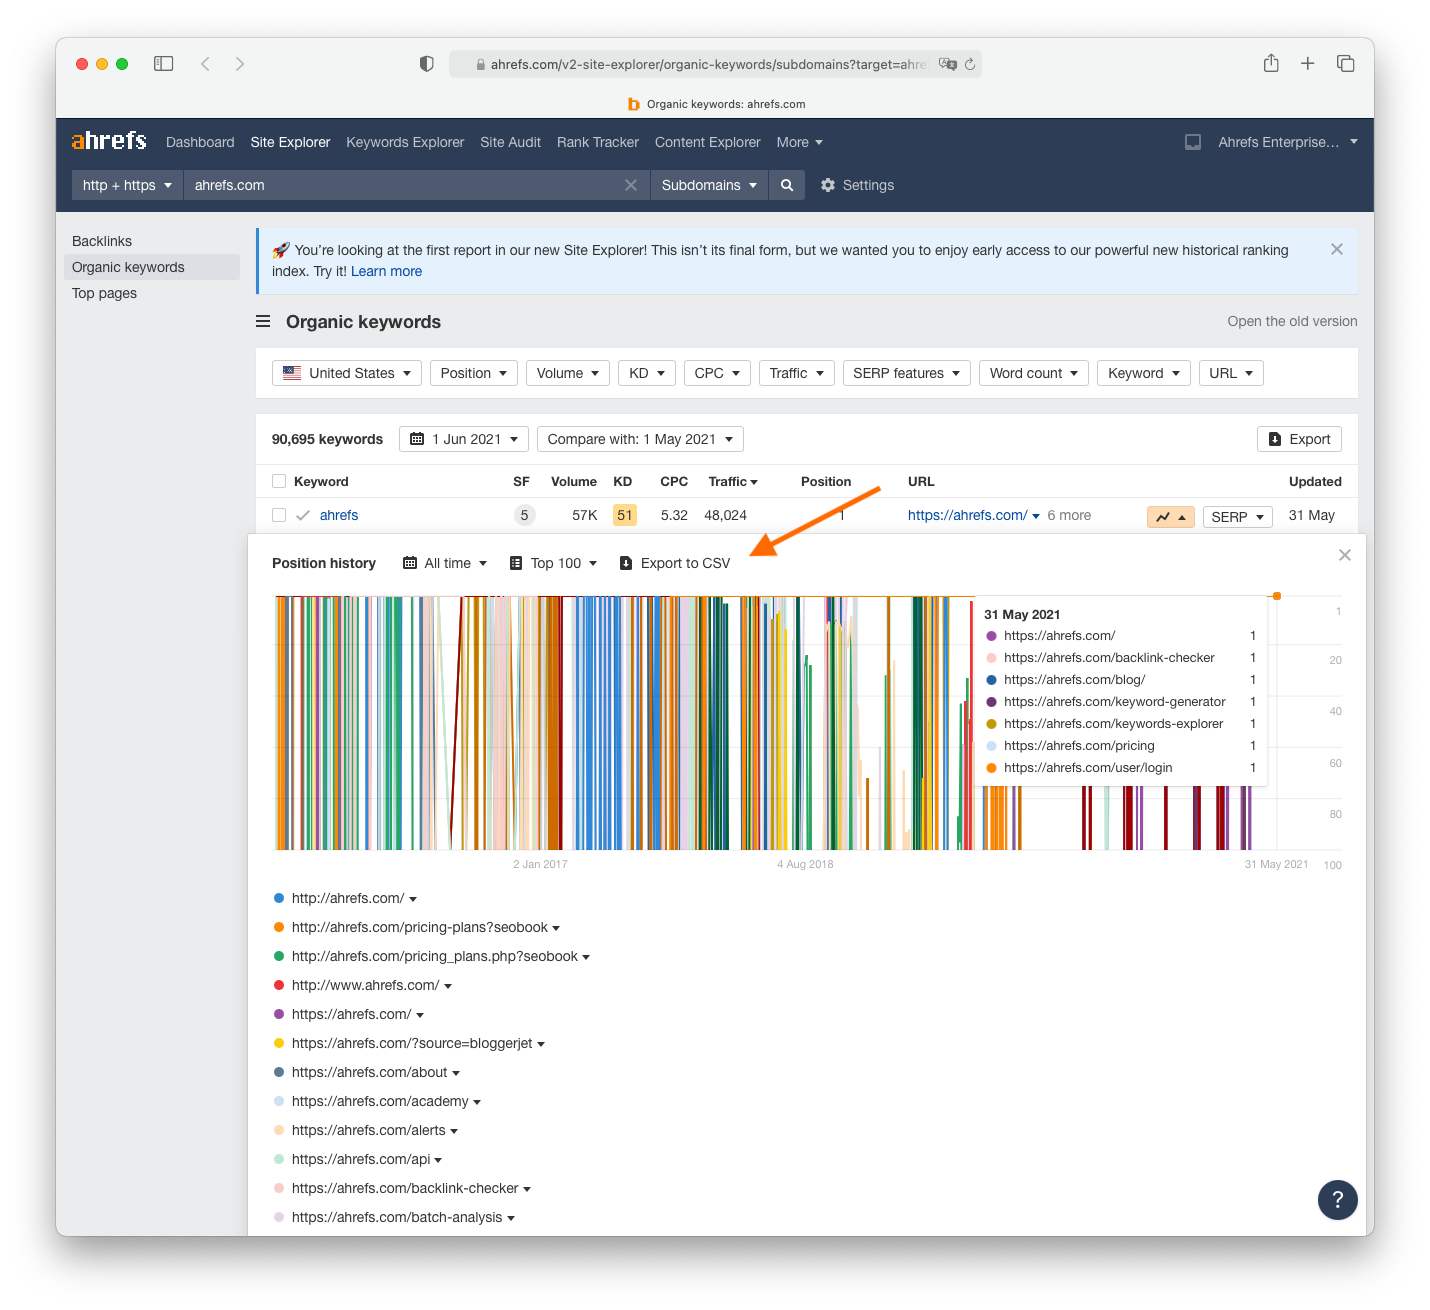Click the blue swatch for http://ahrefs.com/
Image resolution: width=1430 pixels, height=1310 pixels.
tap(279, 898)
